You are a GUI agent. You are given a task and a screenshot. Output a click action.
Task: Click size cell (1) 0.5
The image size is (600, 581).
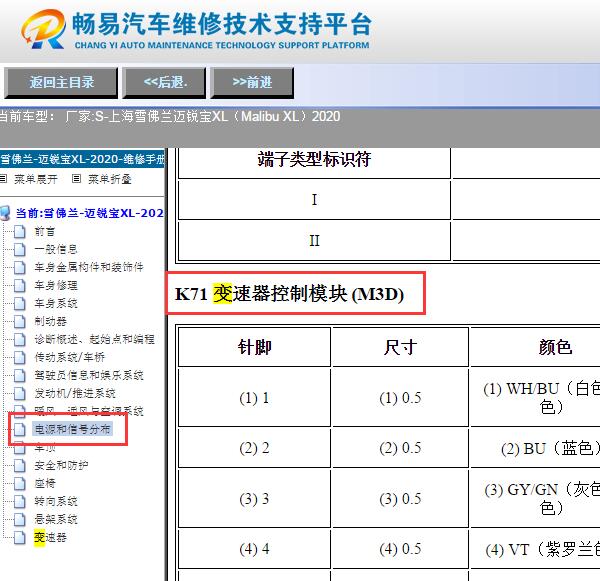[x=400, y=398]
